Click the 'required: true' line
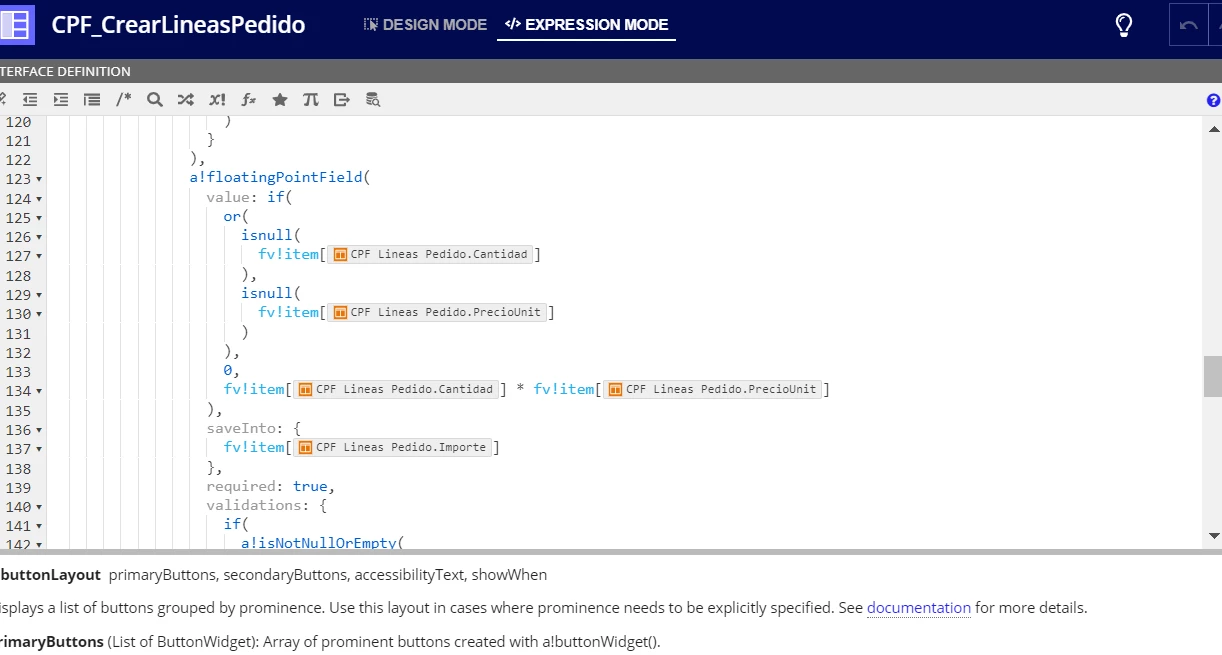This screenshot has height=655, width=1222. click(x=270, y=486)
